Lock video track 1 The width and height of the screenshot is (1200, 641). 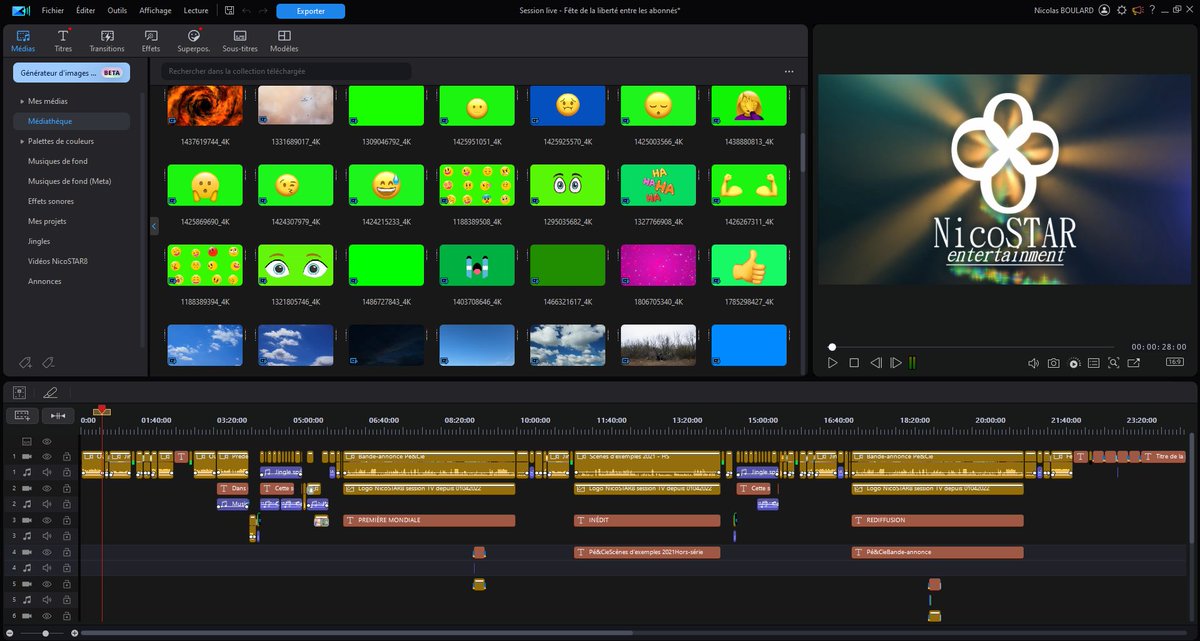[67, 456]
